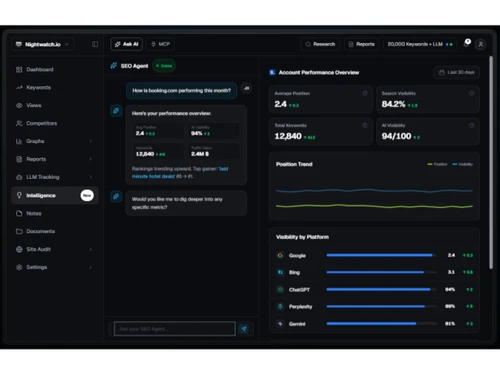Click the Graphs bar chart icon

coord(19,141)
